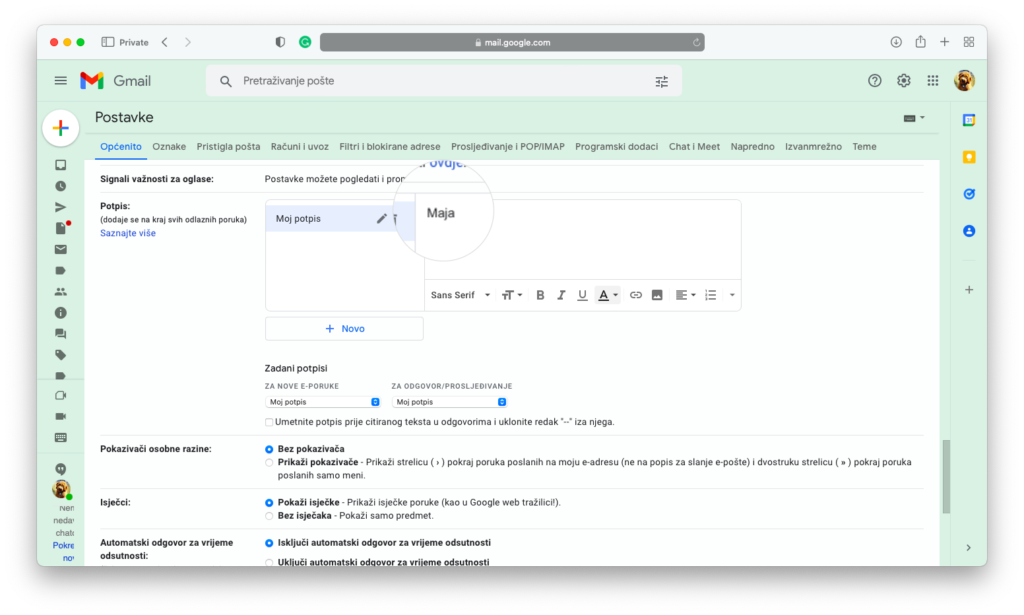Open Gmail settings gear icon
The height and width of the screenshot is (615, 1024).
tap(904, 81)
